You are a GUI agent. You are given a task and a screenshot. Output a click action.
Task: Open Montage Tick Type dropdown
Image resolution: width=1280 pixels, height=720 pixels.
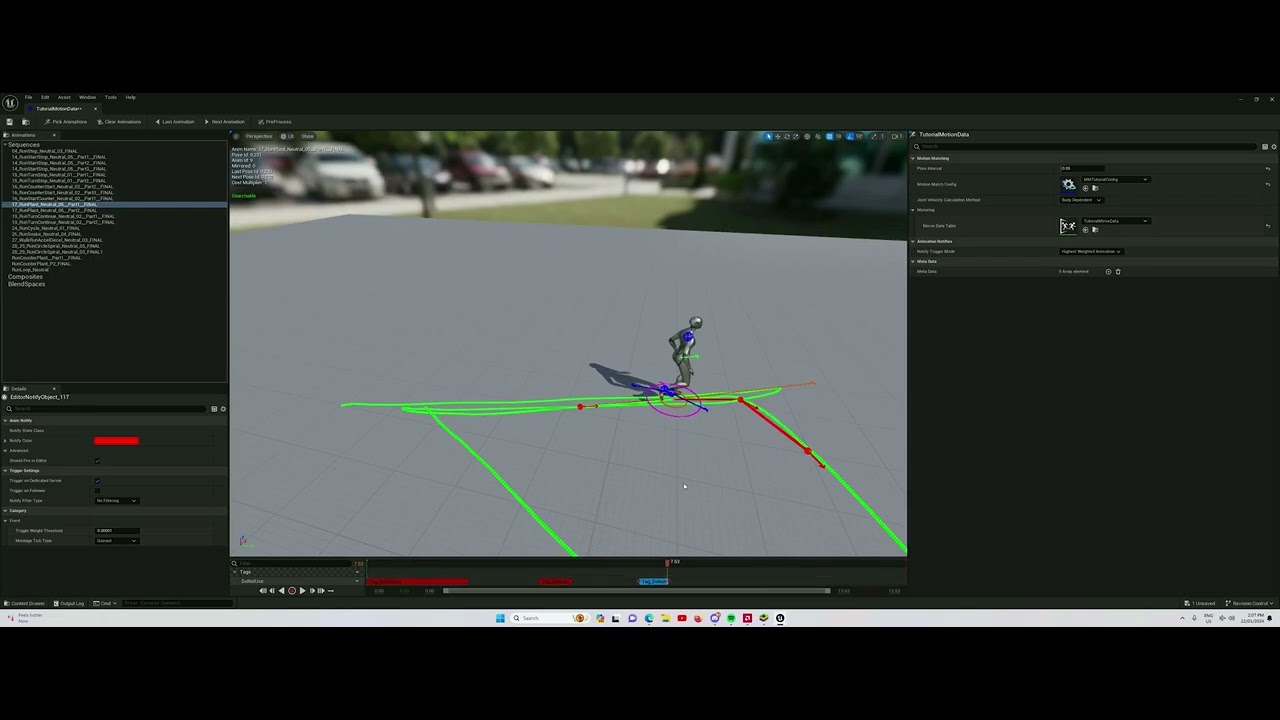pos(117,541)
